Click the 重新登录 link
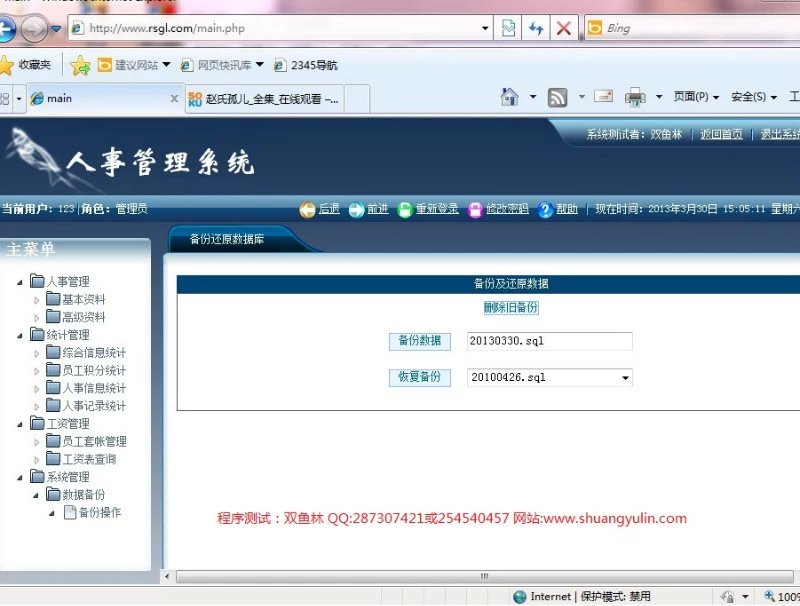Screen dimensions: 800x606 (x=437, y=209)
